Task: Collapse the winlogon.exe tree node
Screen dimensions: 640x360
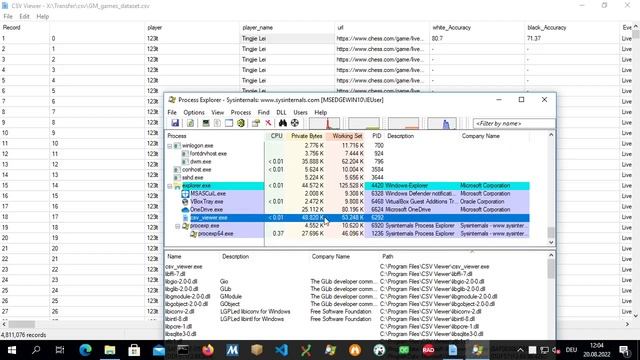Action: pos(170,146)
